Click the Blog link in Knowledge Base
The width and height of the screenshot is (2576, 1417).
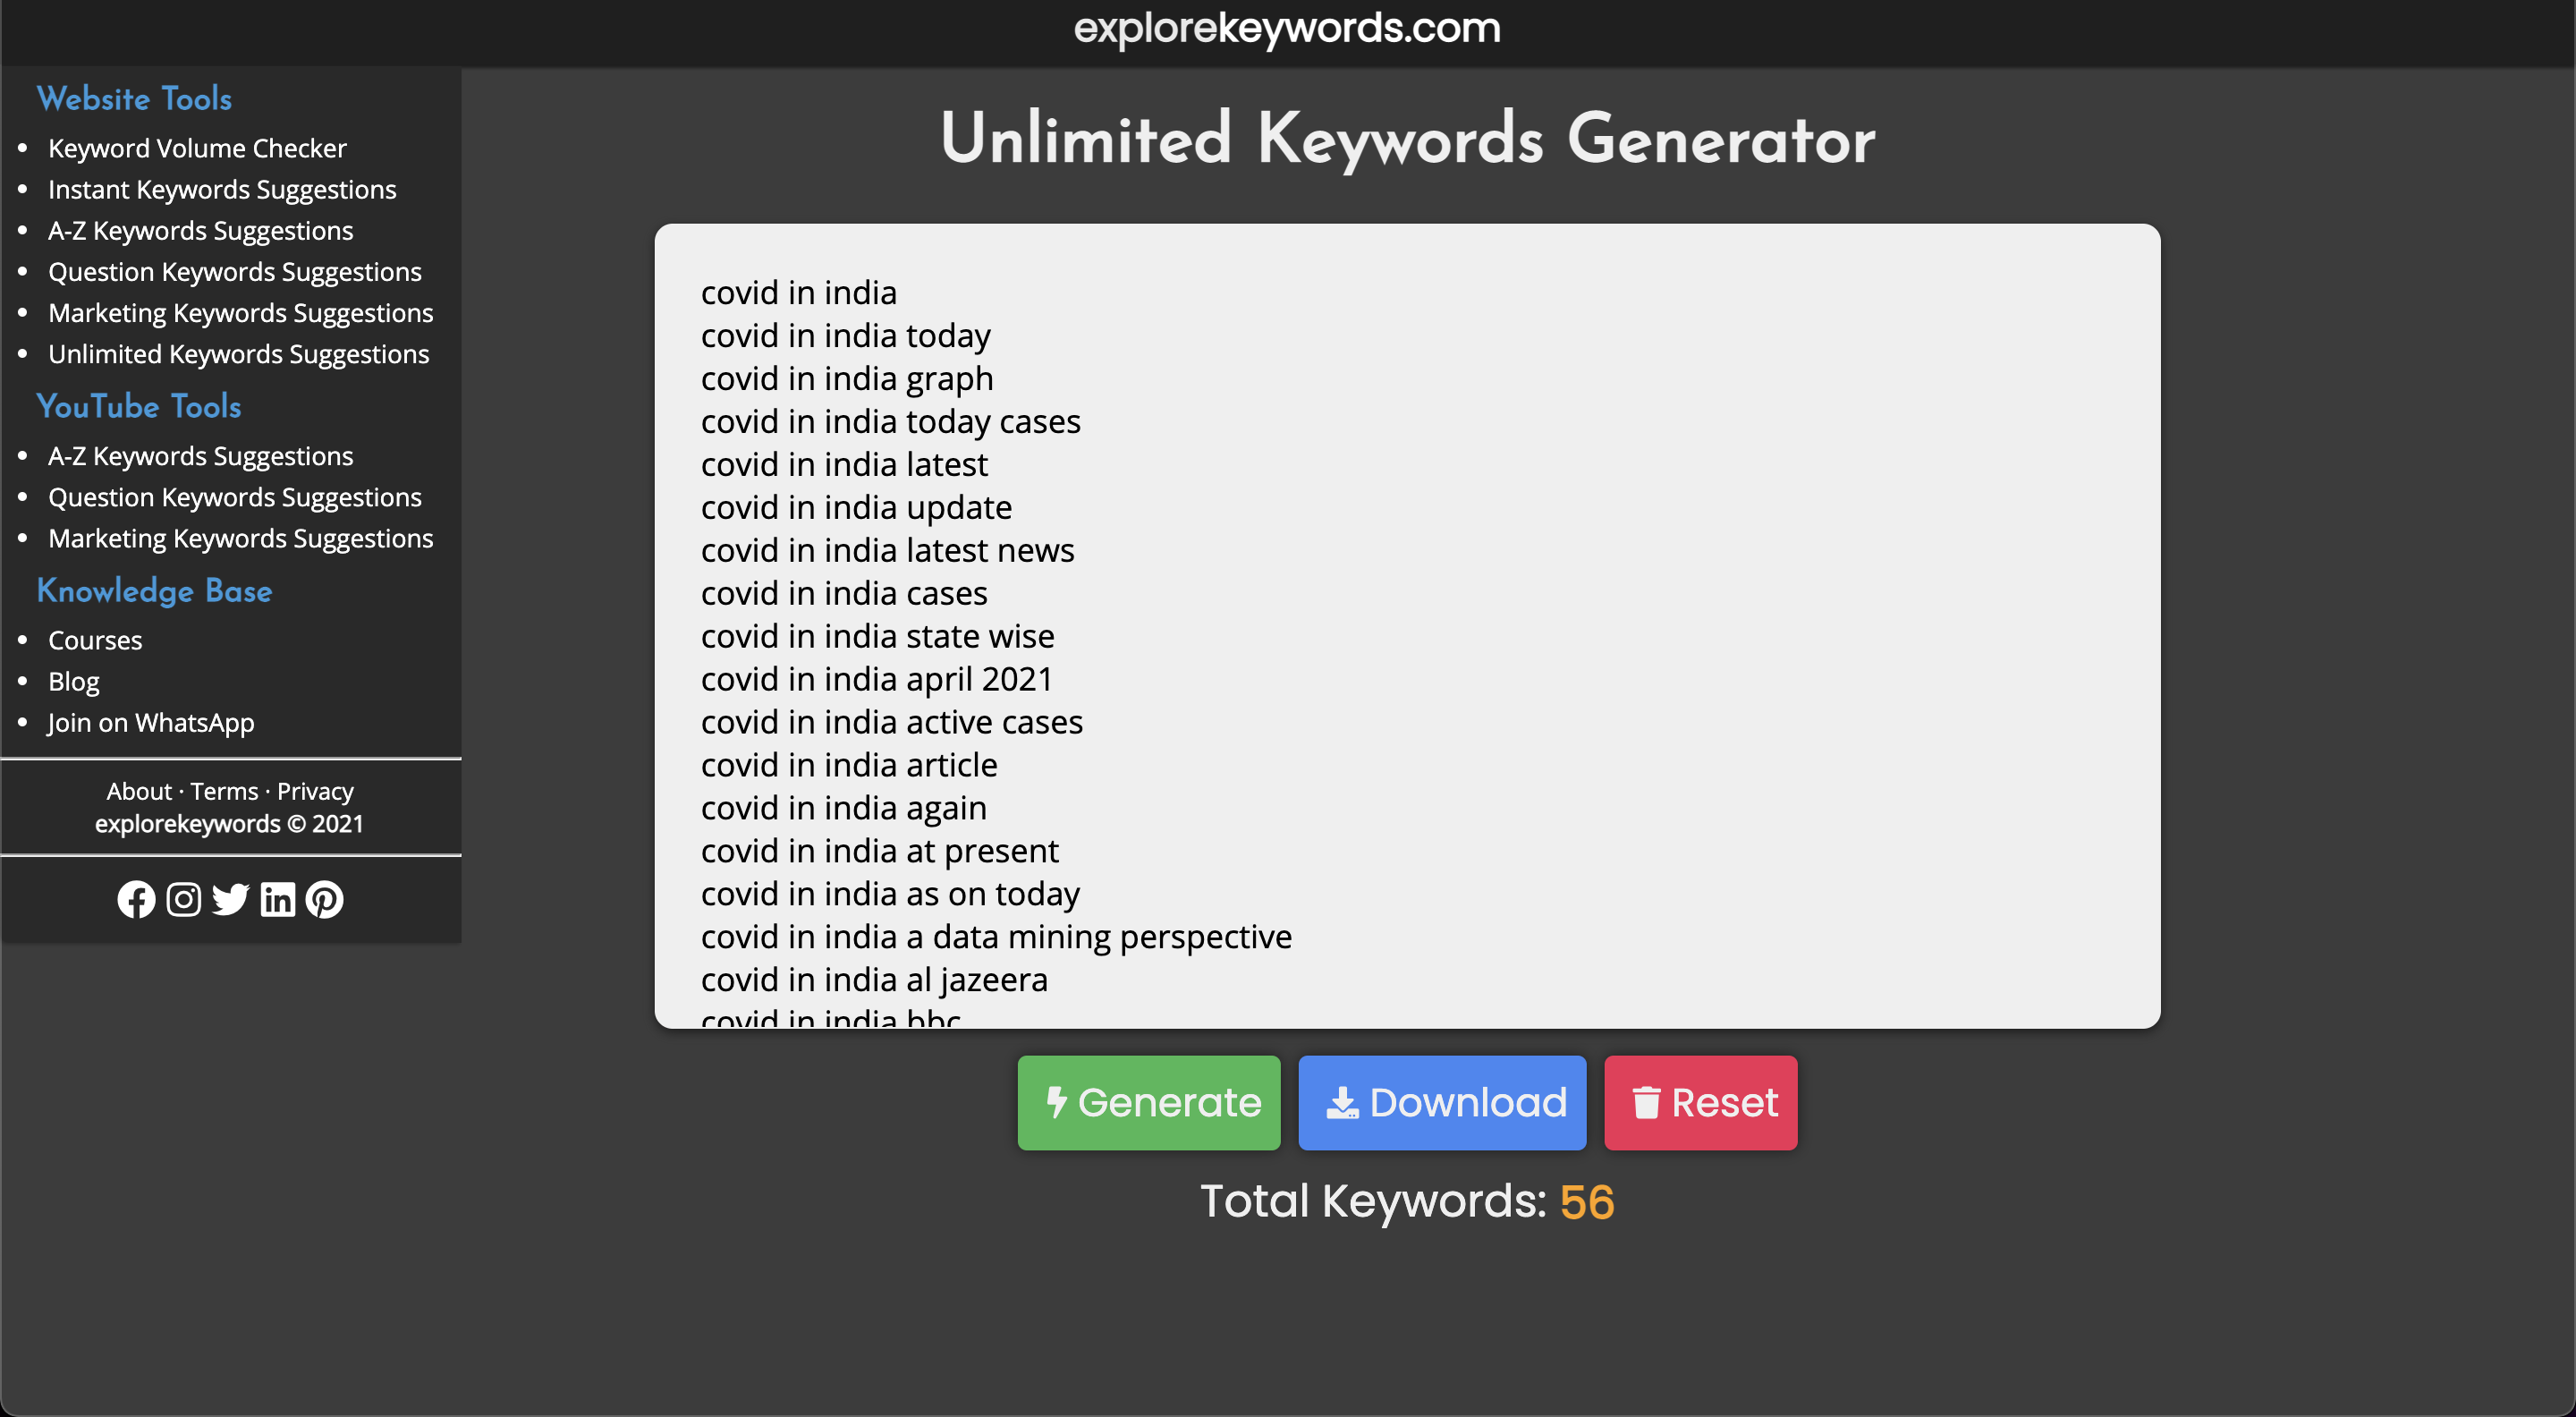click(73, 681)
